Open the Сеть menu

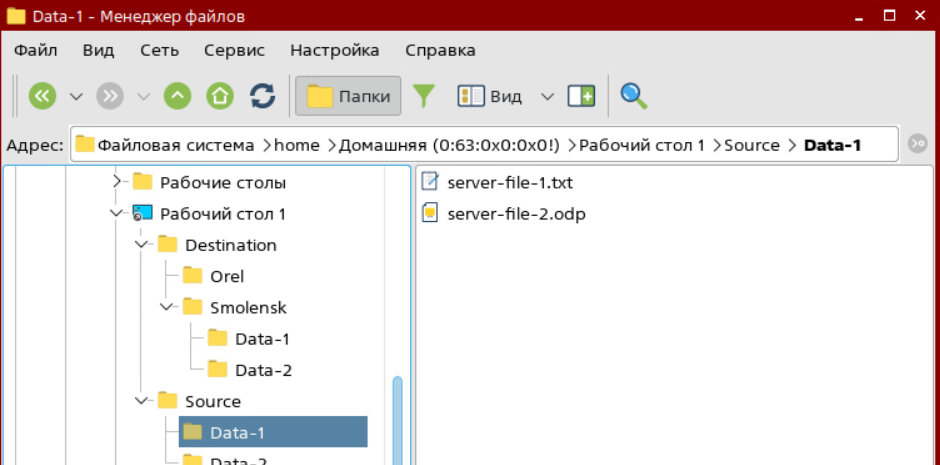(x=159, y=50)
